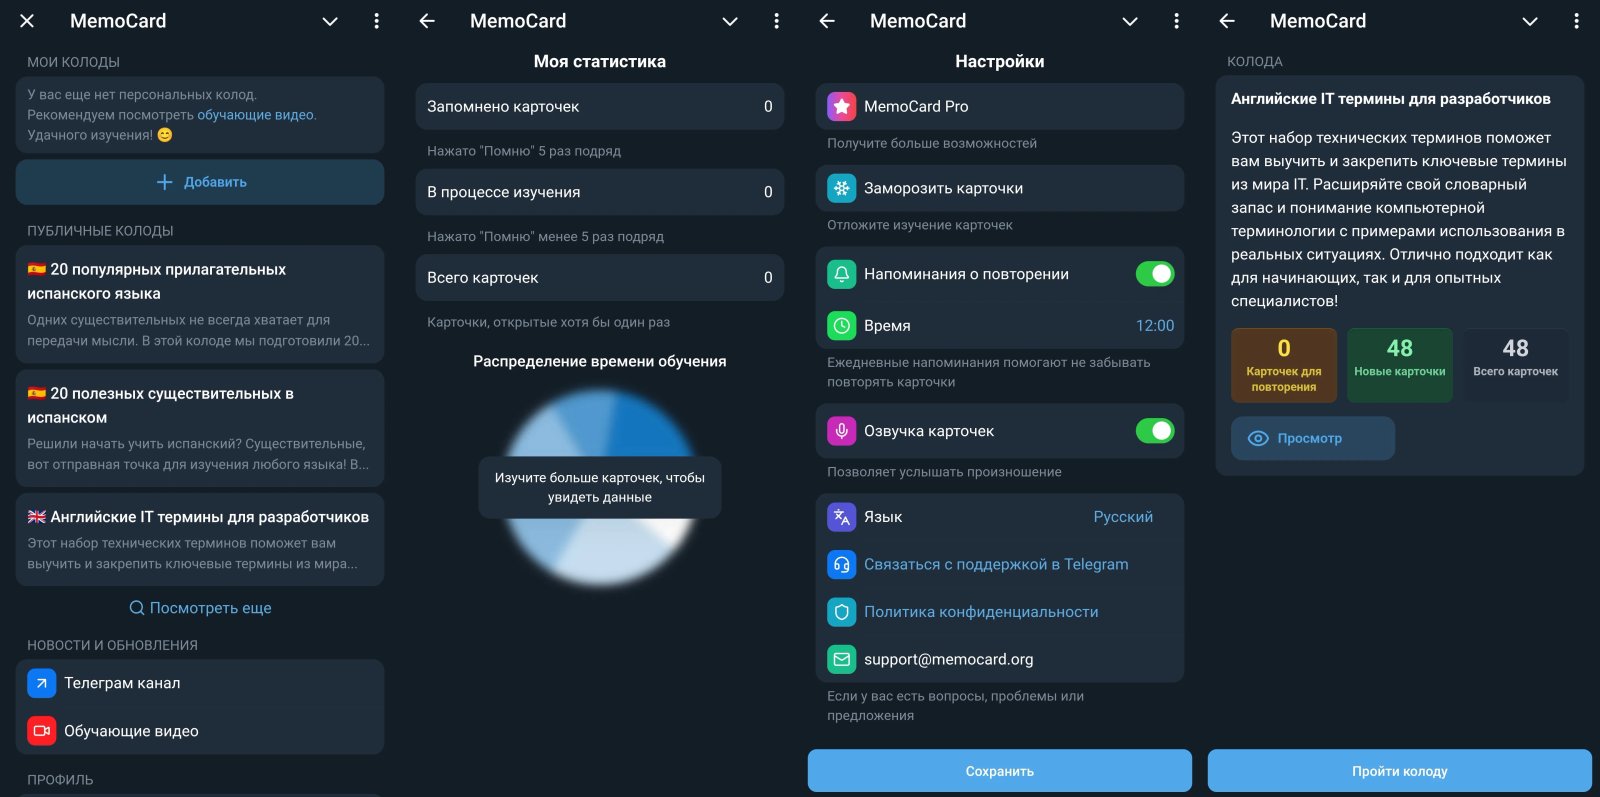1600x797 pixels.
Task: Open MemoCard Pro via its star icon
Action: click(841, 105)
